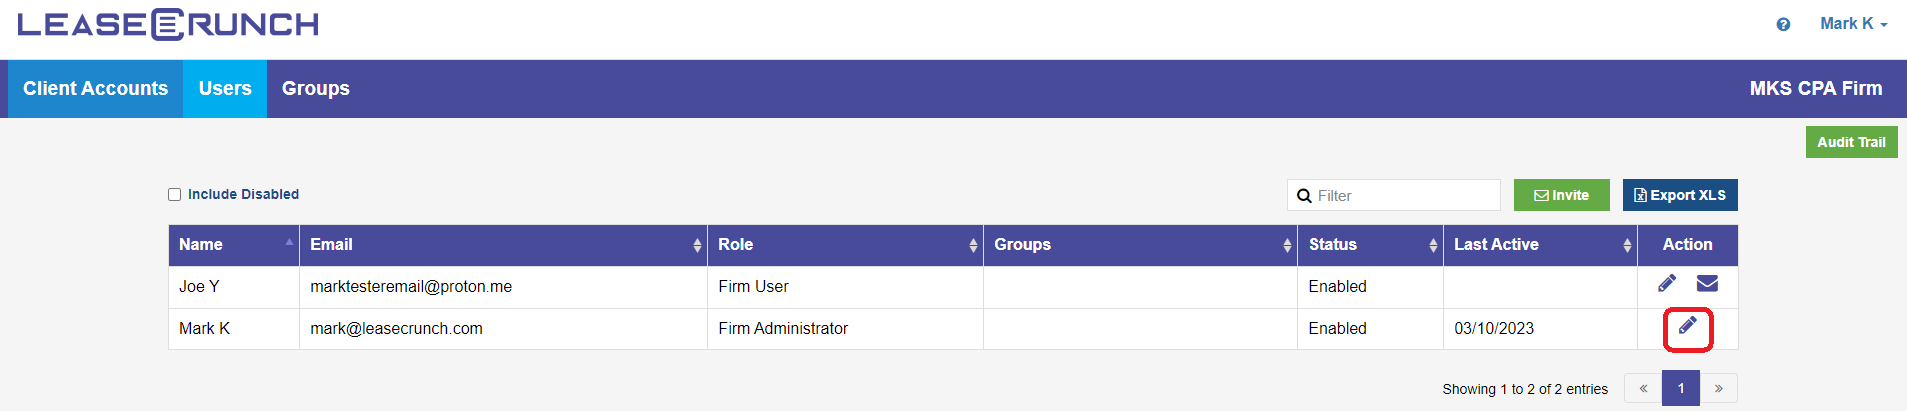Image resolution: width=1907 pixels, height=411 pixels.
Task: Sort the table by Role column
Action: pos(846,245)
